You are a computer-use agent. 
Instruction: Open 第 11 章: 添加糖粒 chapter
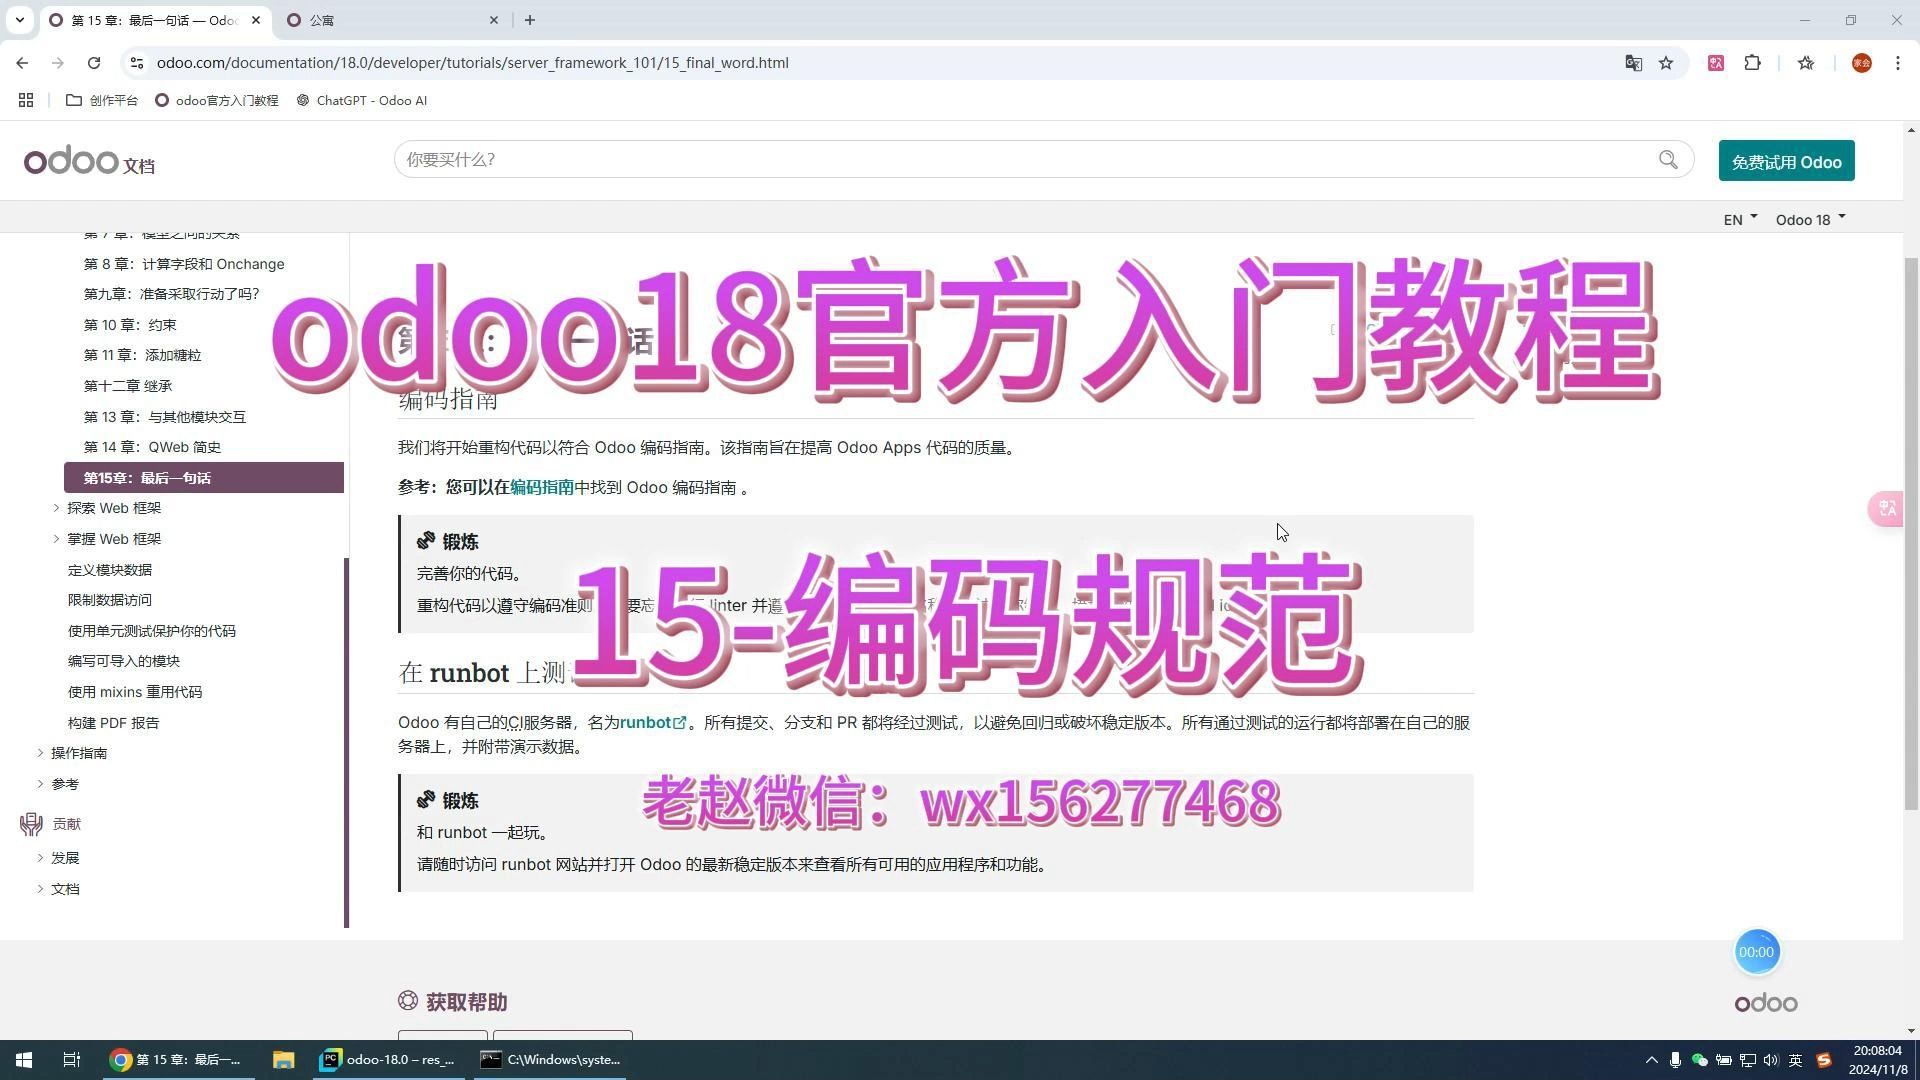(142, 355)
